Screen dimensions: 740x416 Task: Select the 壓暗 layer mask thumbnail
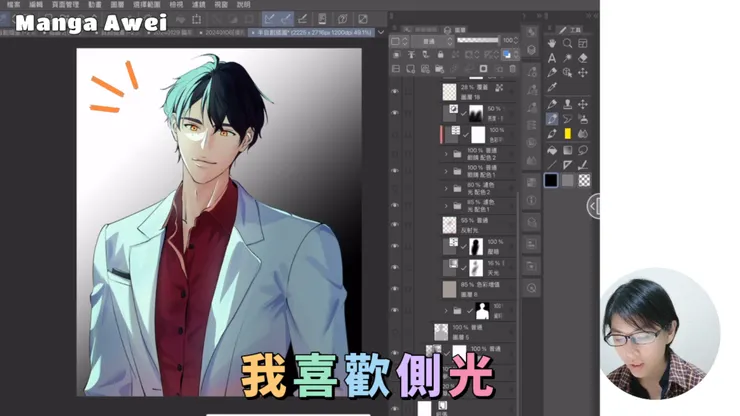pos(476,246)
